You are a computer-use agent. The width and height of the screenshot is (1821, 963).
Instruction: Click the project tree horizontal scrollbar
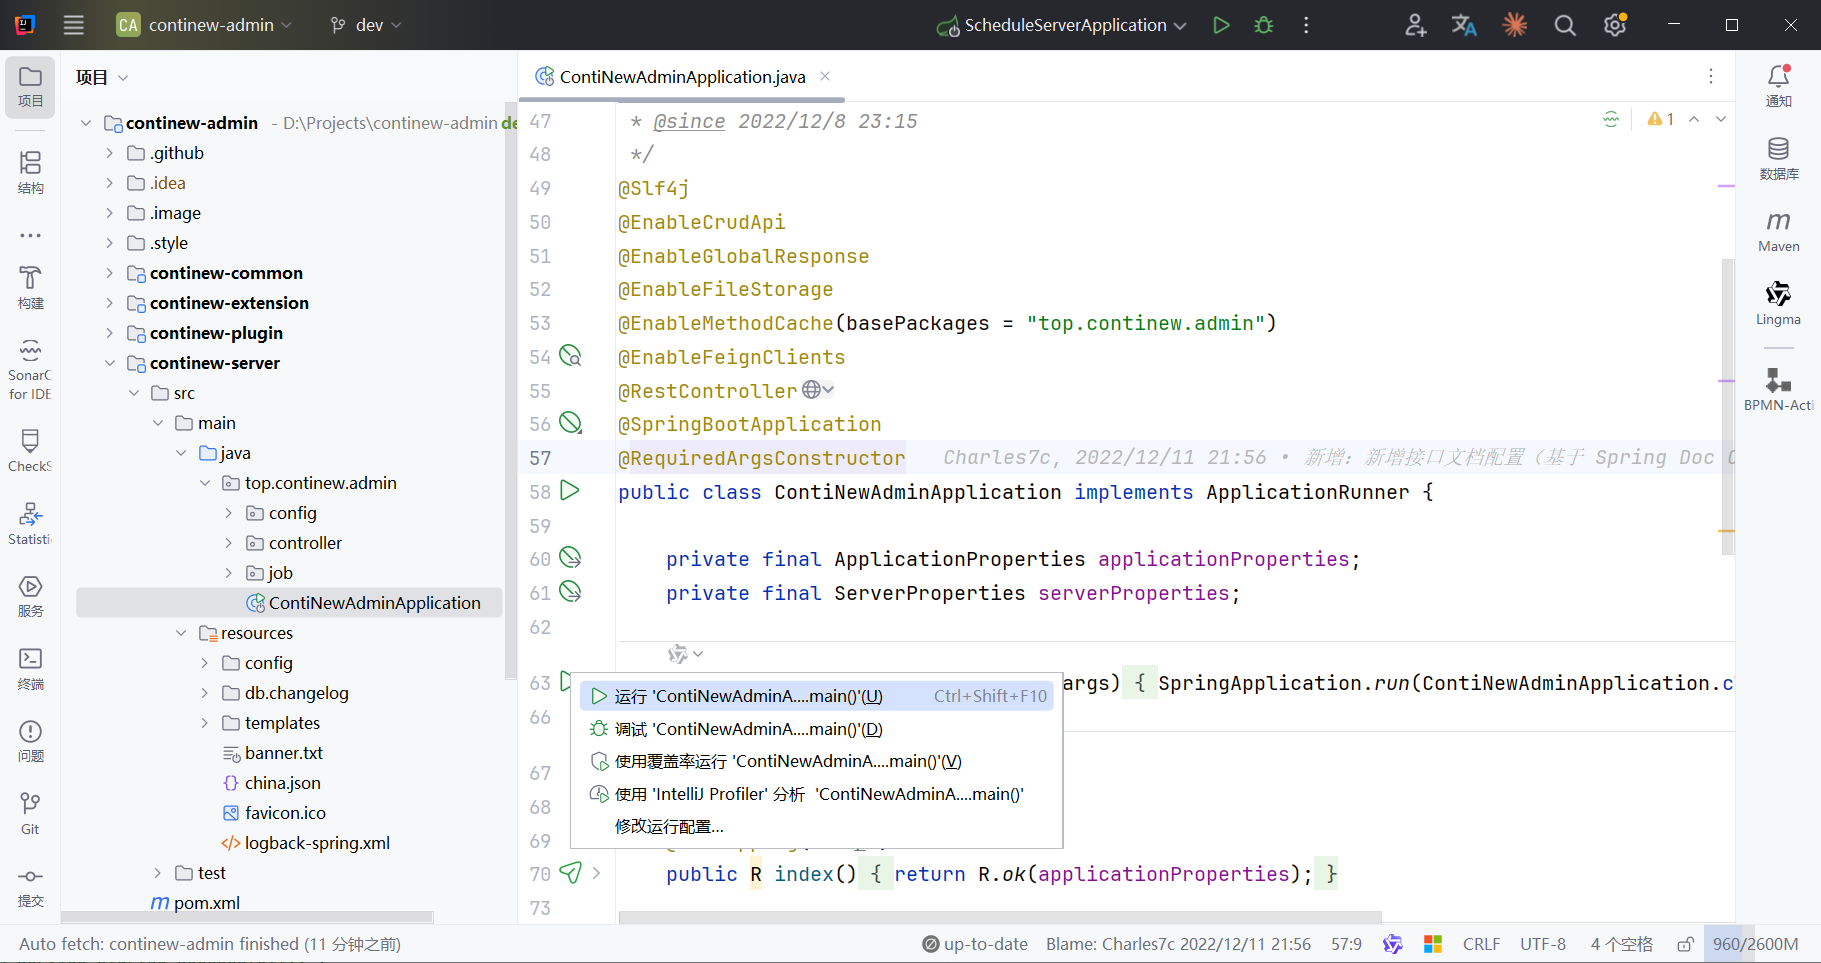coord(247,917)
